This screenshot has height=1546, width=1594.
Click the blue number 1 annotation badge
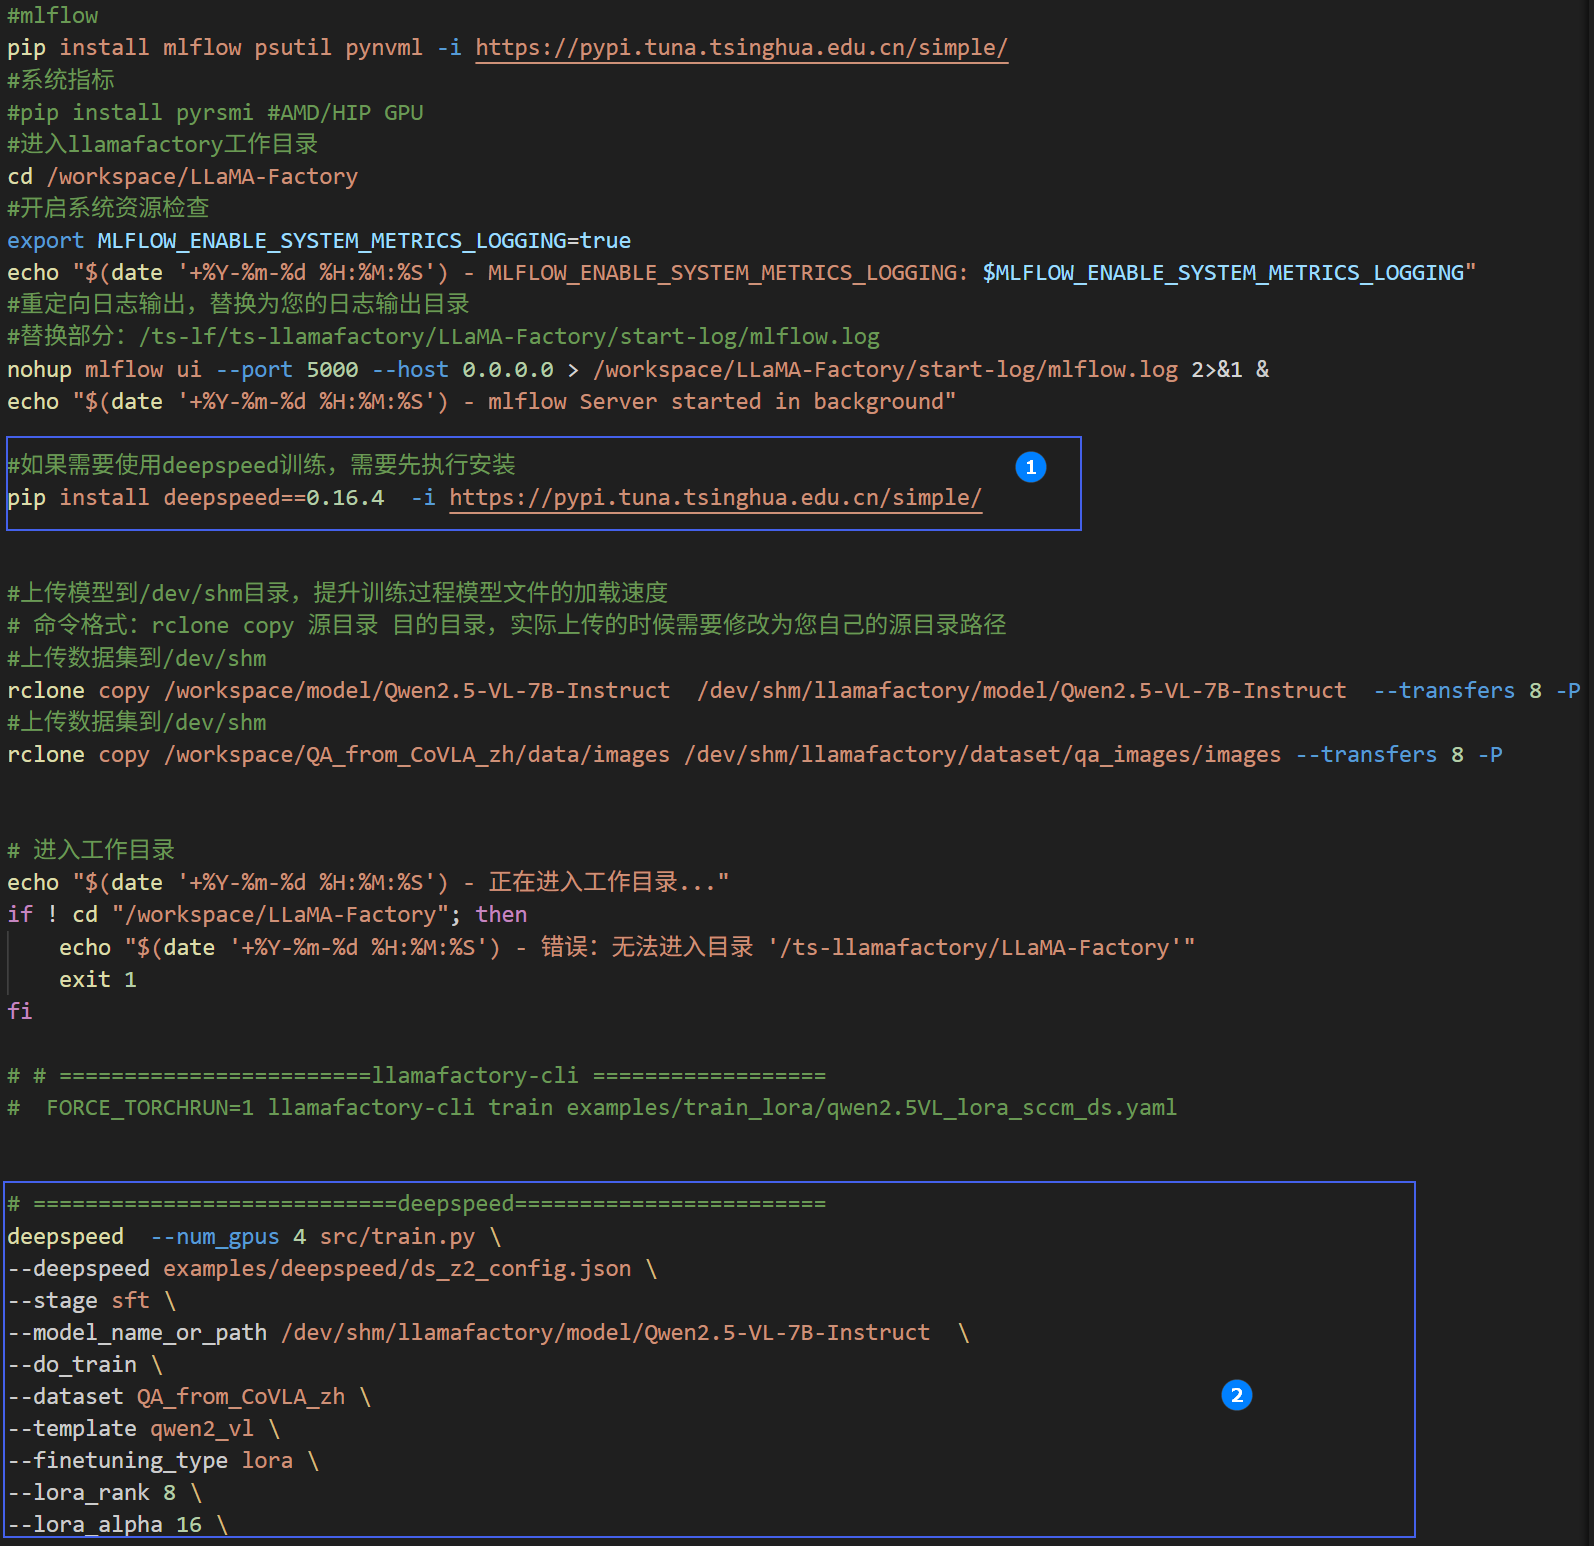pos(1030,467)
